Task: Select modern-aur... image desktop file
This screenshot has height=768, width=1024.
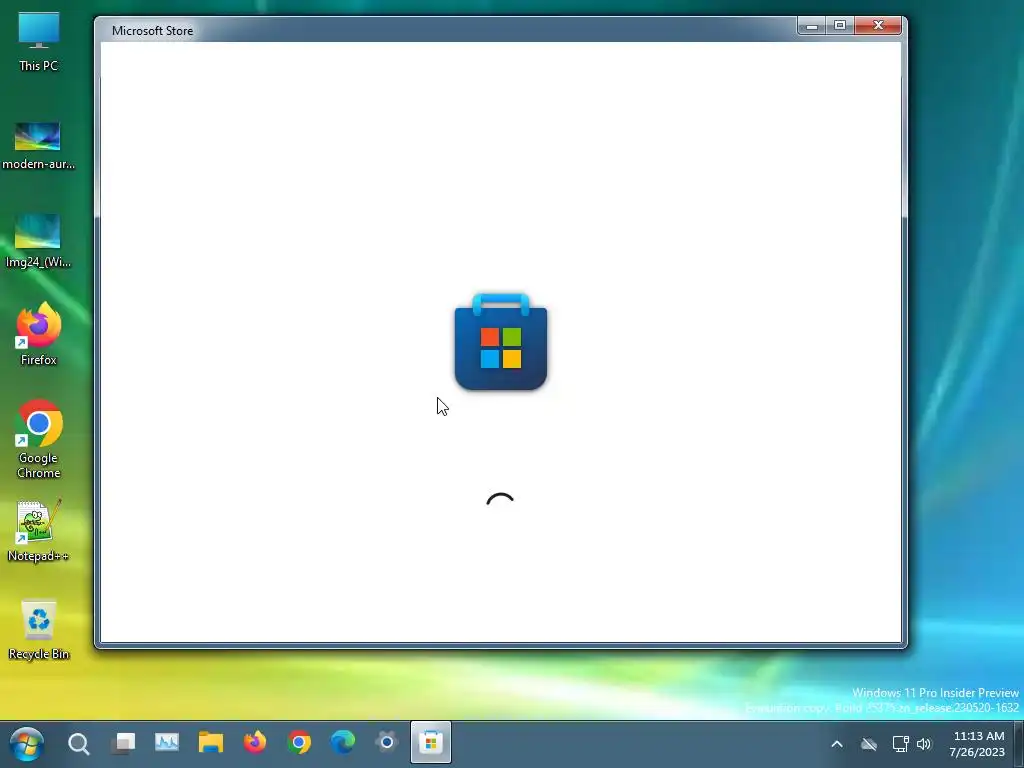Action: point(39,146)
